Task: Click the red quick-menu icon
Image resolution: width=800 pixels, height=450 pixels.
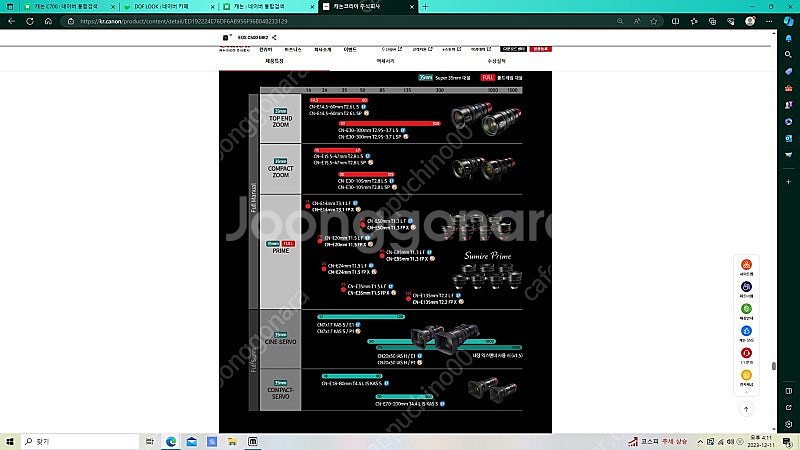Action: tap(746, 353)
